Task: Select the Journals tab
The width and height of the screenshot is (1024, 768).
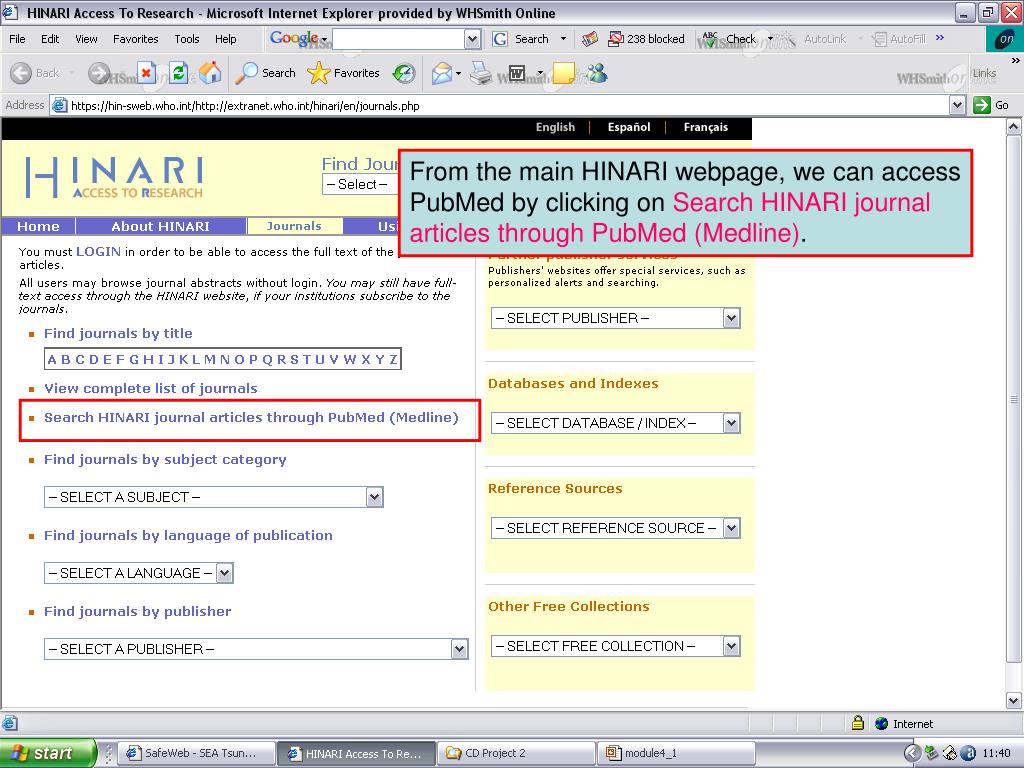Action: [294, 226]
